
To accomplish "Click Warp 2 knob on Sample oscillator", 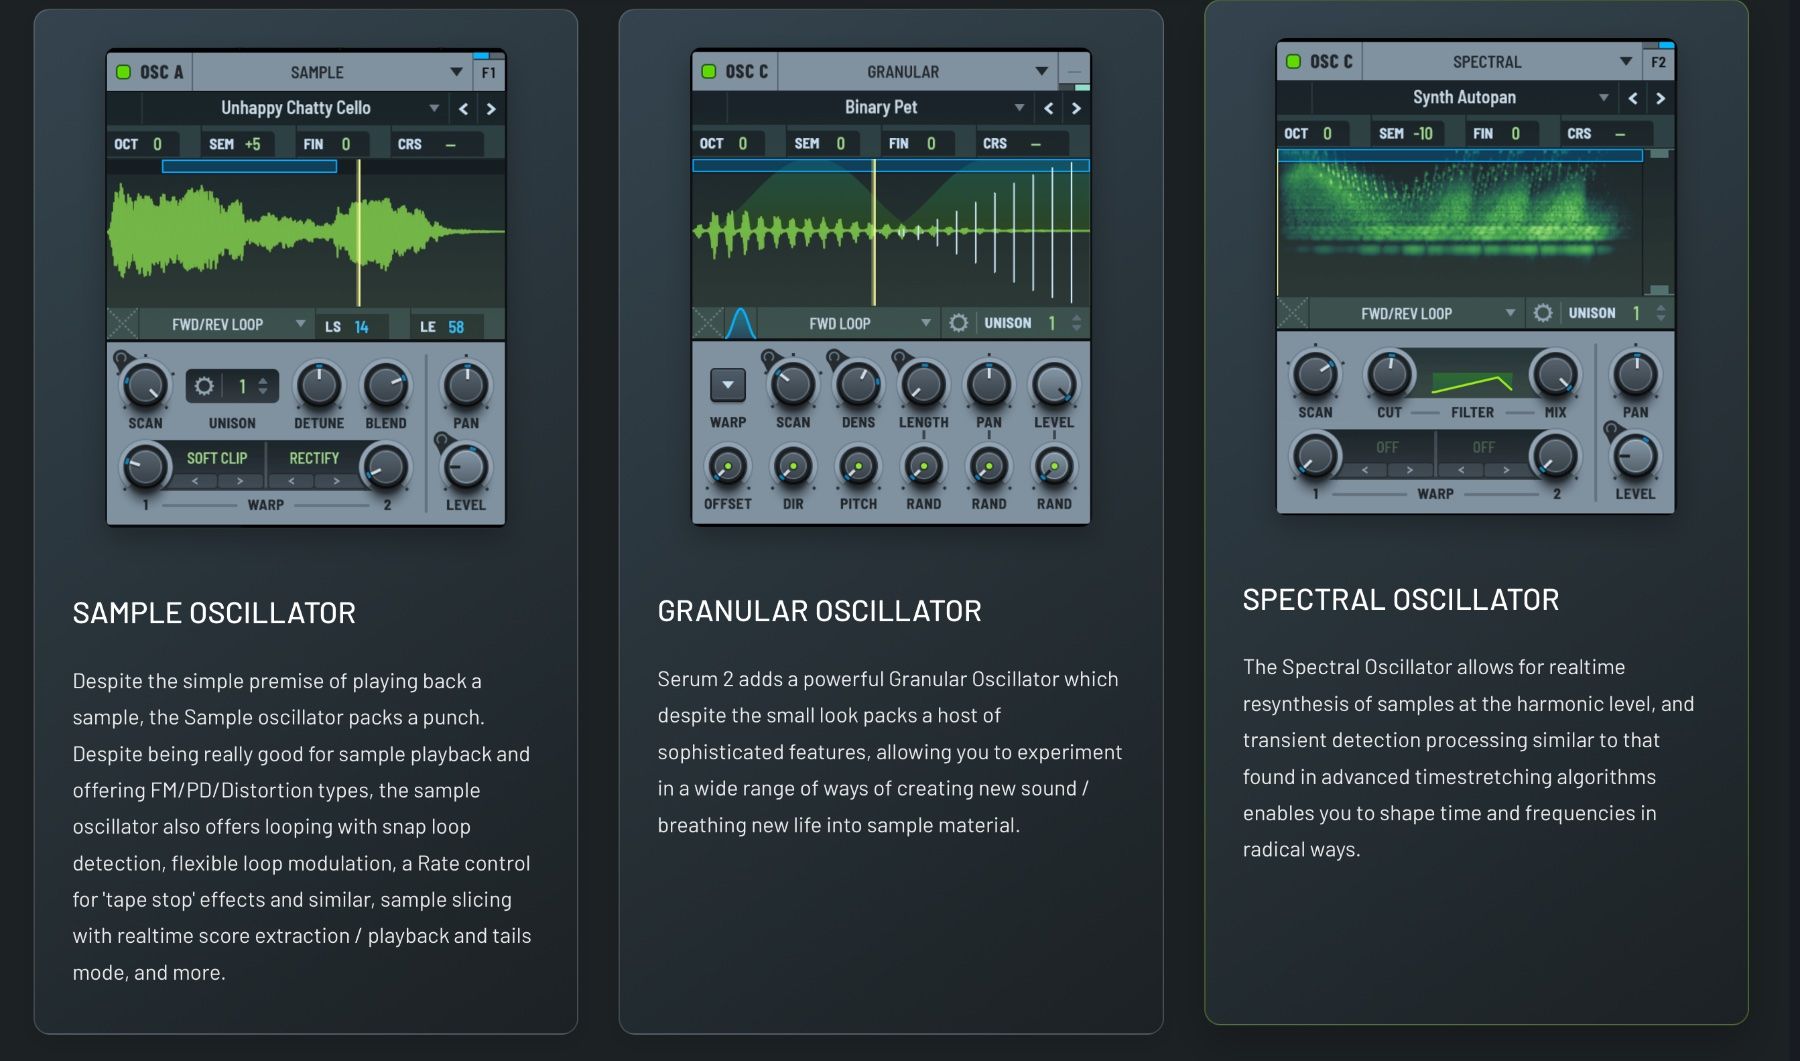I will pyautogui.click(x=386, y=467).
